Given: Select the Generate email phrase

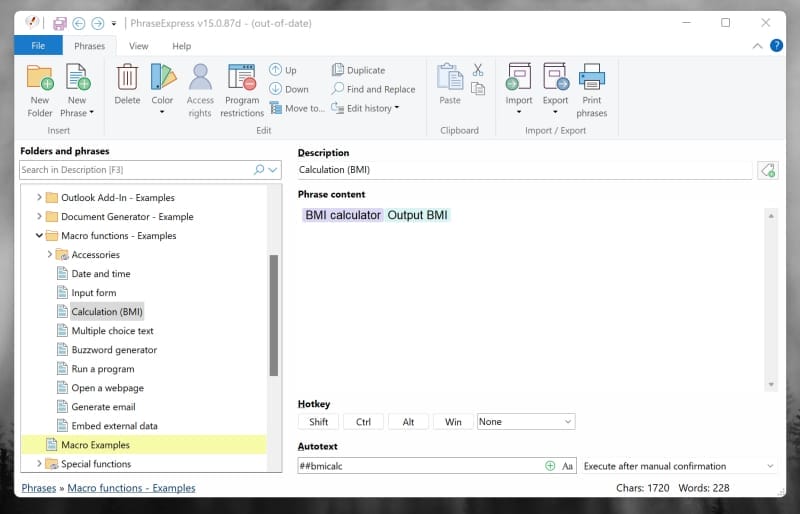Looking at the screenshot, I should click(x=104, y=407).
